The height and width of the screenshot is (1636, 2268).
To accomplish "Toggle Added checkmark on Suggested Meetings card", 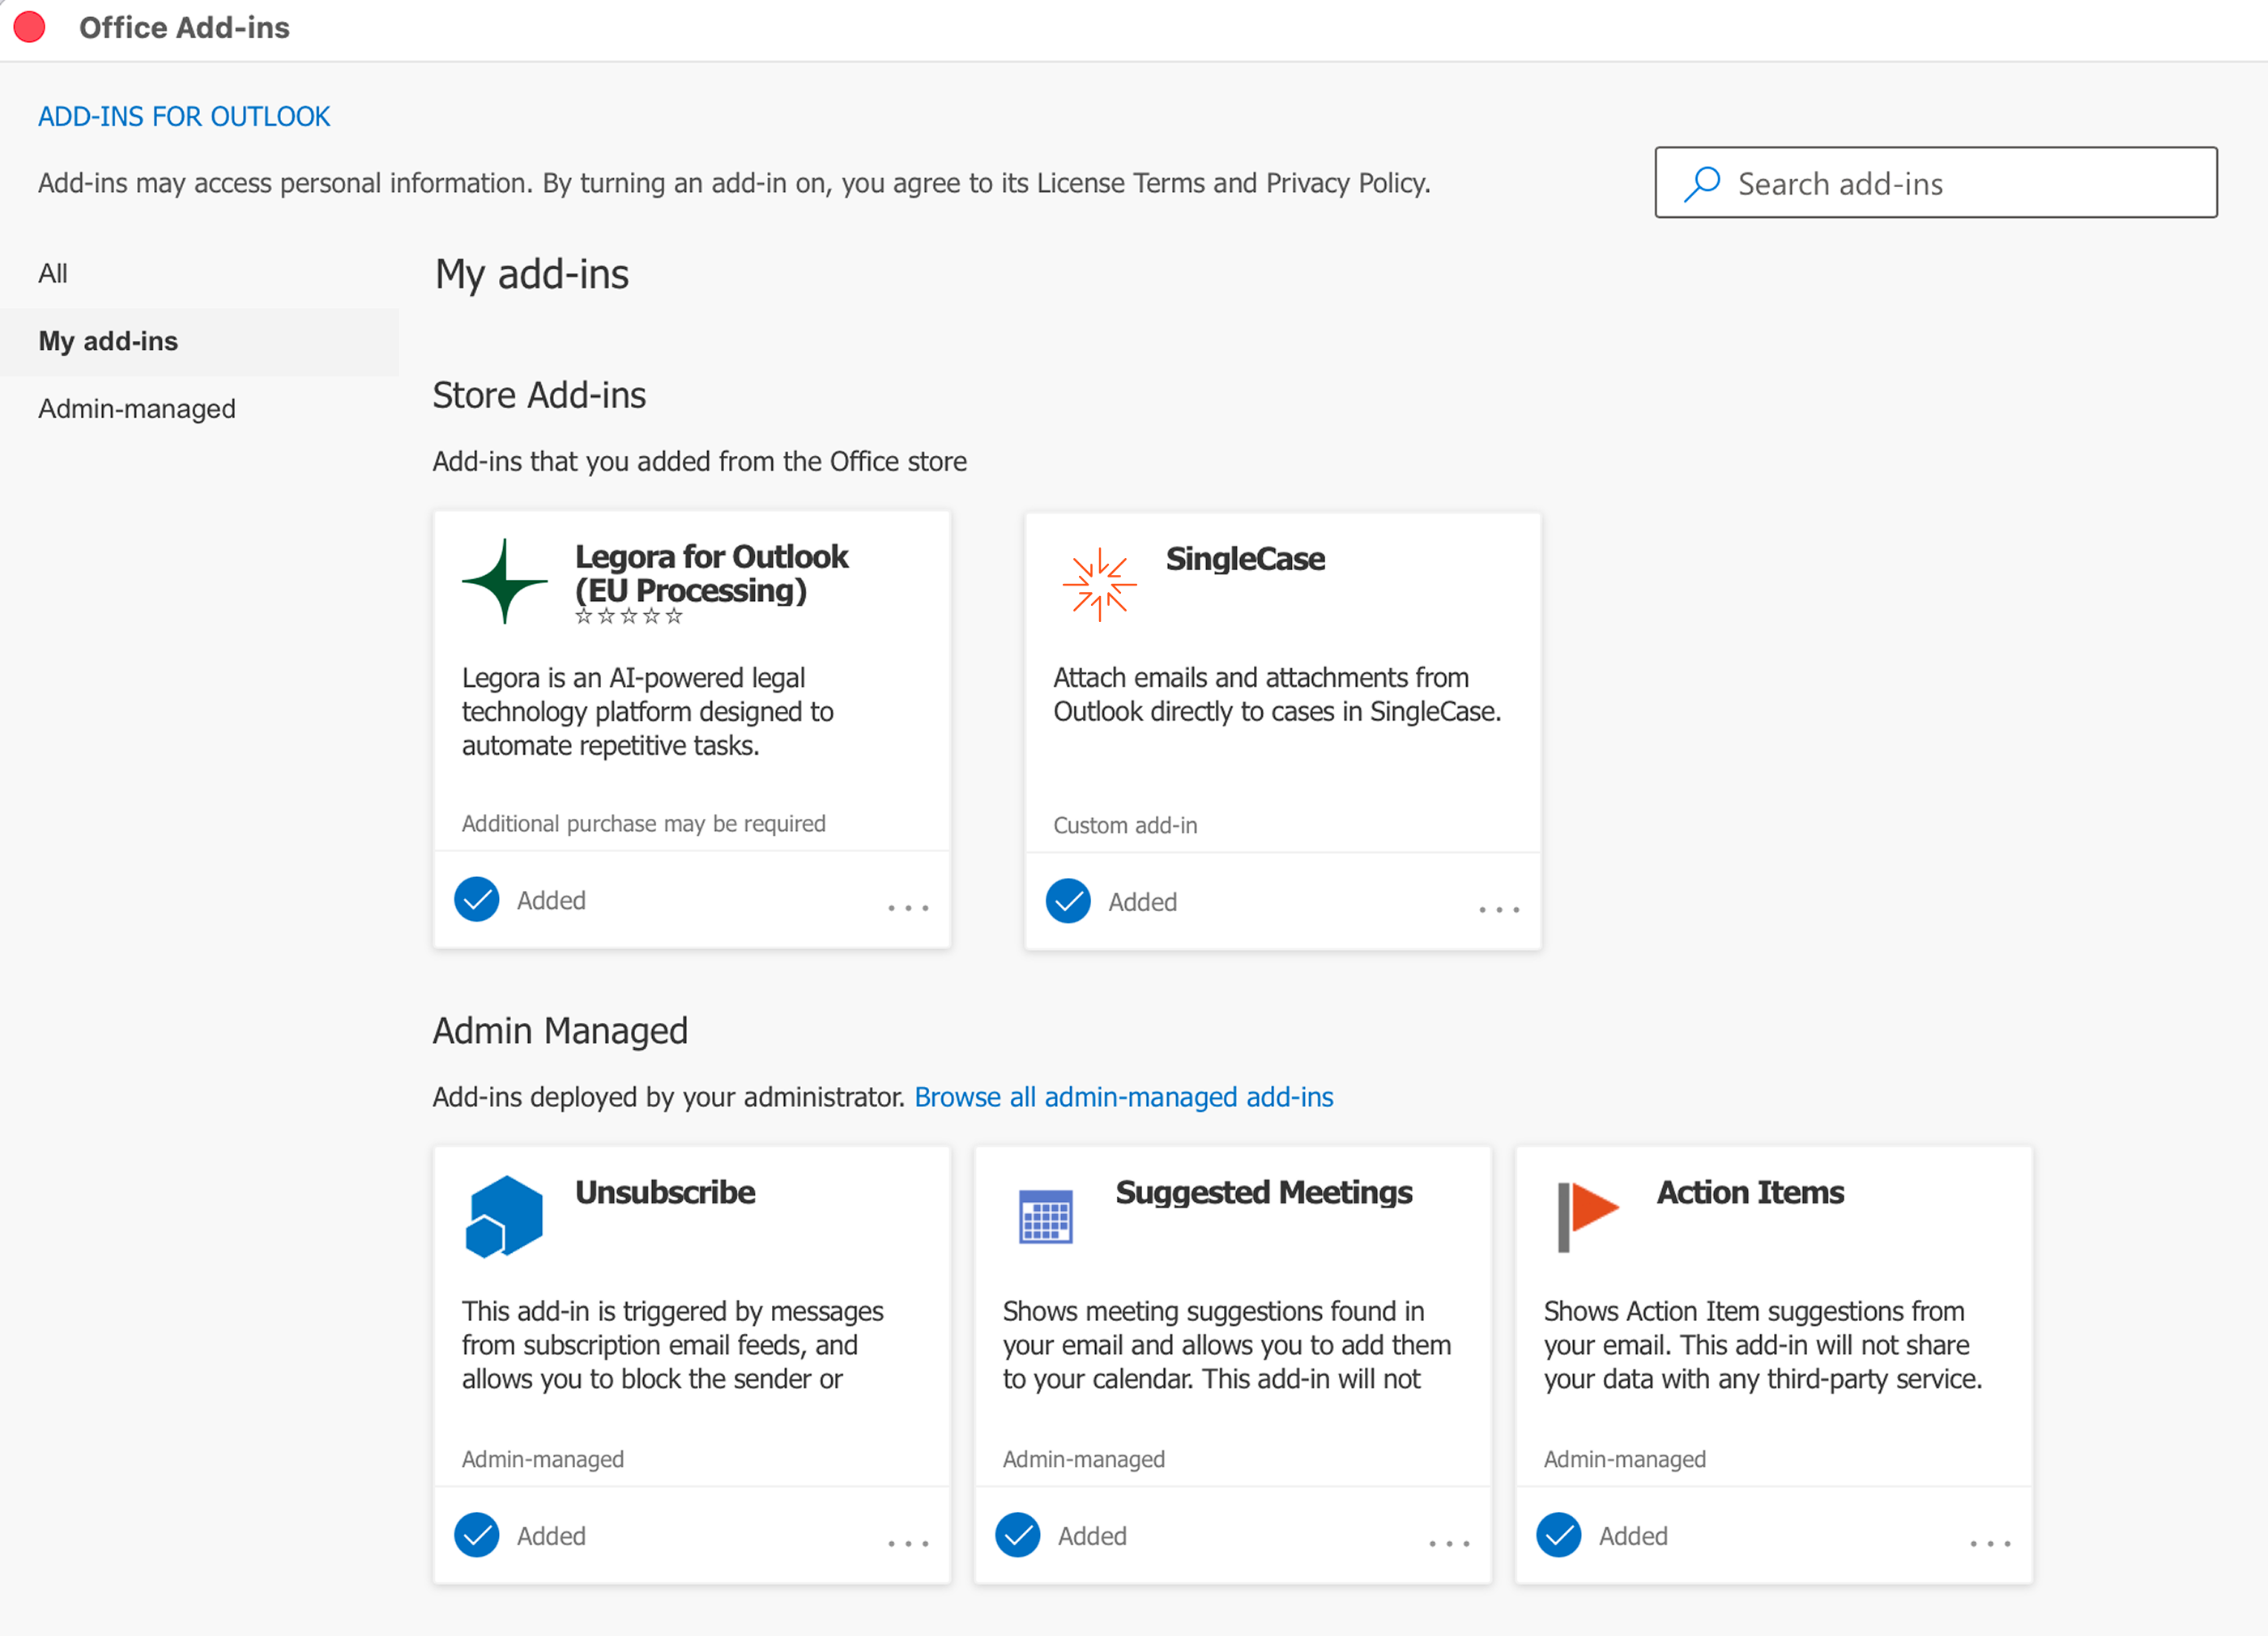I will 1018,1535.
